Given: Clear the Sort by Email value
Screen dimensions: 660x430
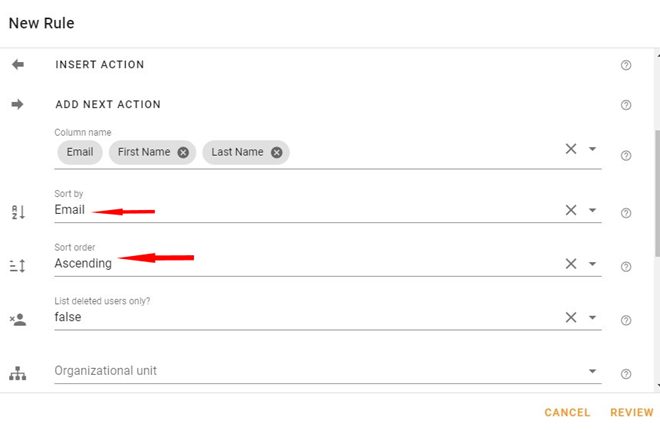Looking at the screenshot, I should pyautogui.click(x=571, y=210).
